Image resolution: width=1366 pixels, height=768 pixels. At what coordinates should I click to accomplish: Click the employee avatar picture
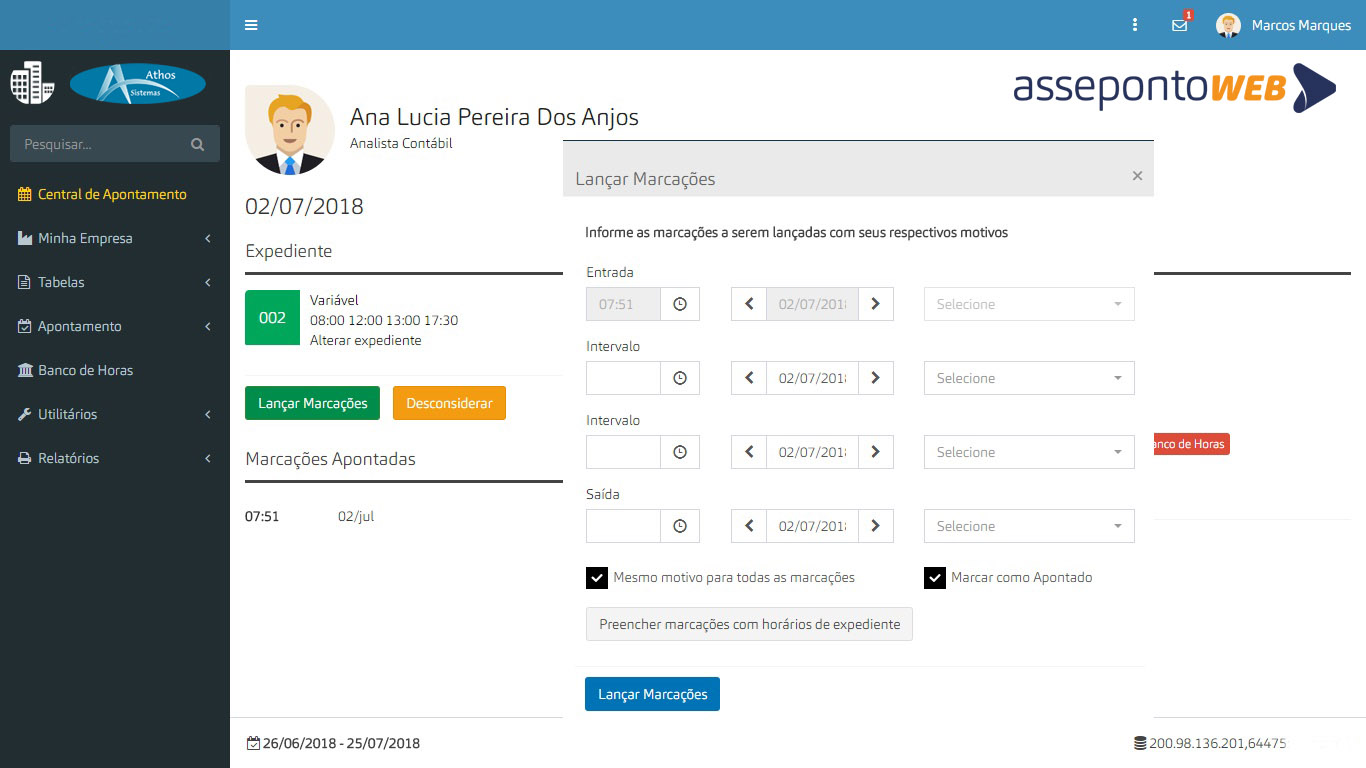pos(290,130)
